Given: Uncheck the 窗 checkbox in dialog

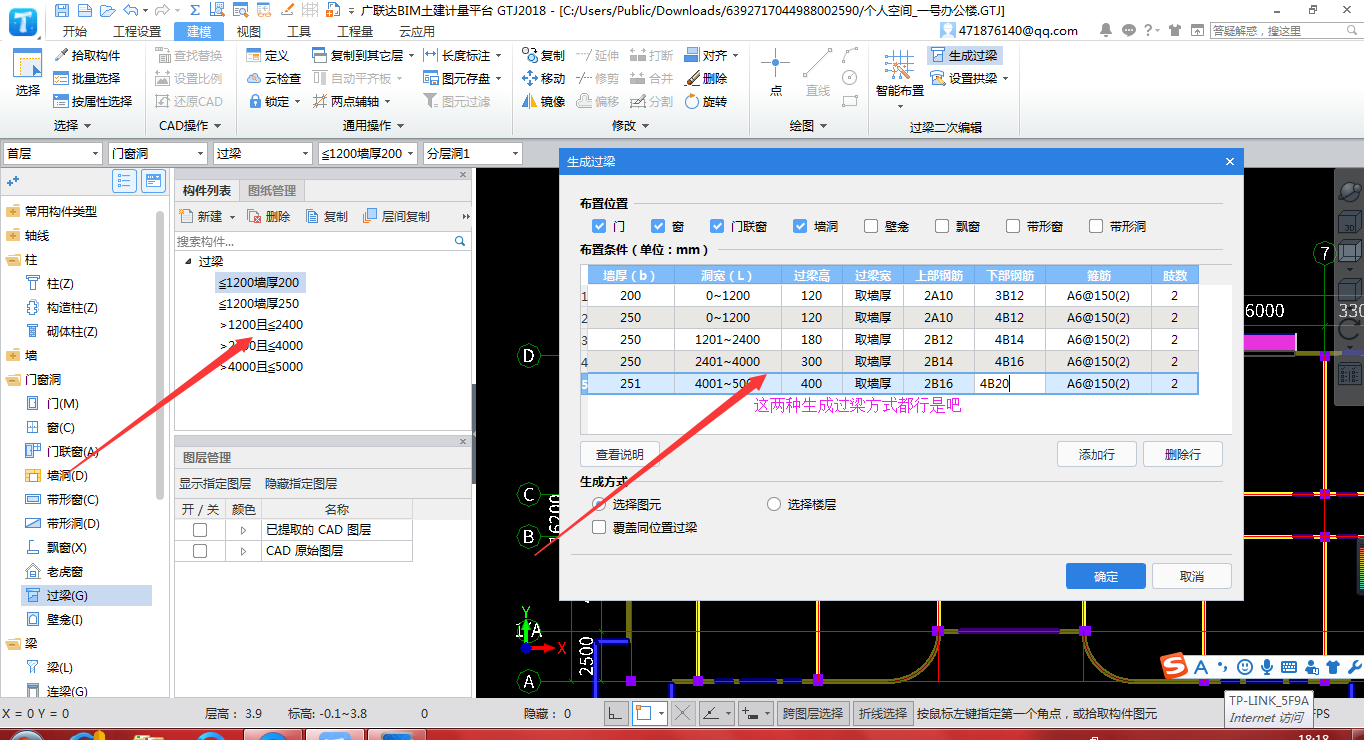Looking at the screenshot, I should click(x=658, y=226).
